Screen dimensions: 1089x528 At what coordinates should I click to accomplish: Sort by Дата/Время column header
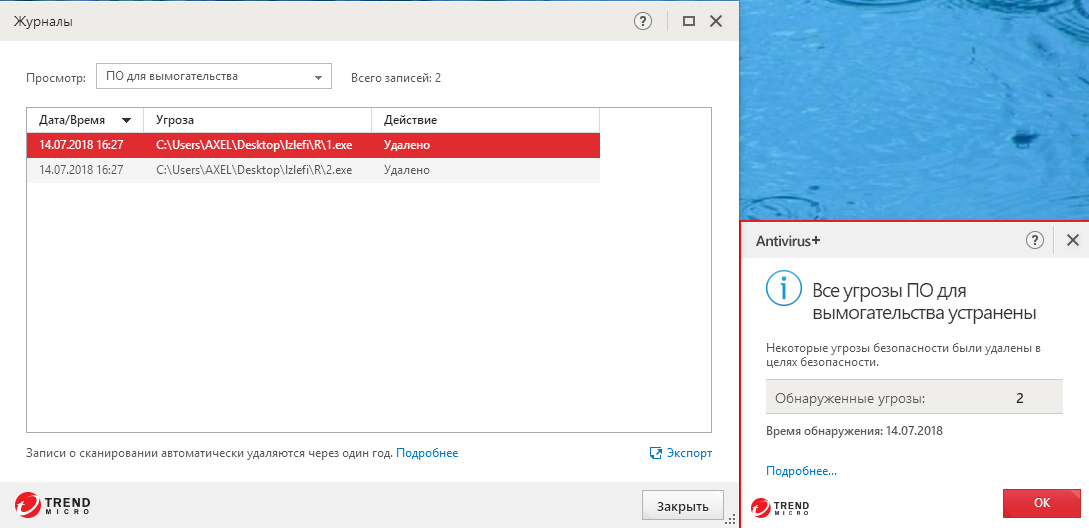(85, 120)
